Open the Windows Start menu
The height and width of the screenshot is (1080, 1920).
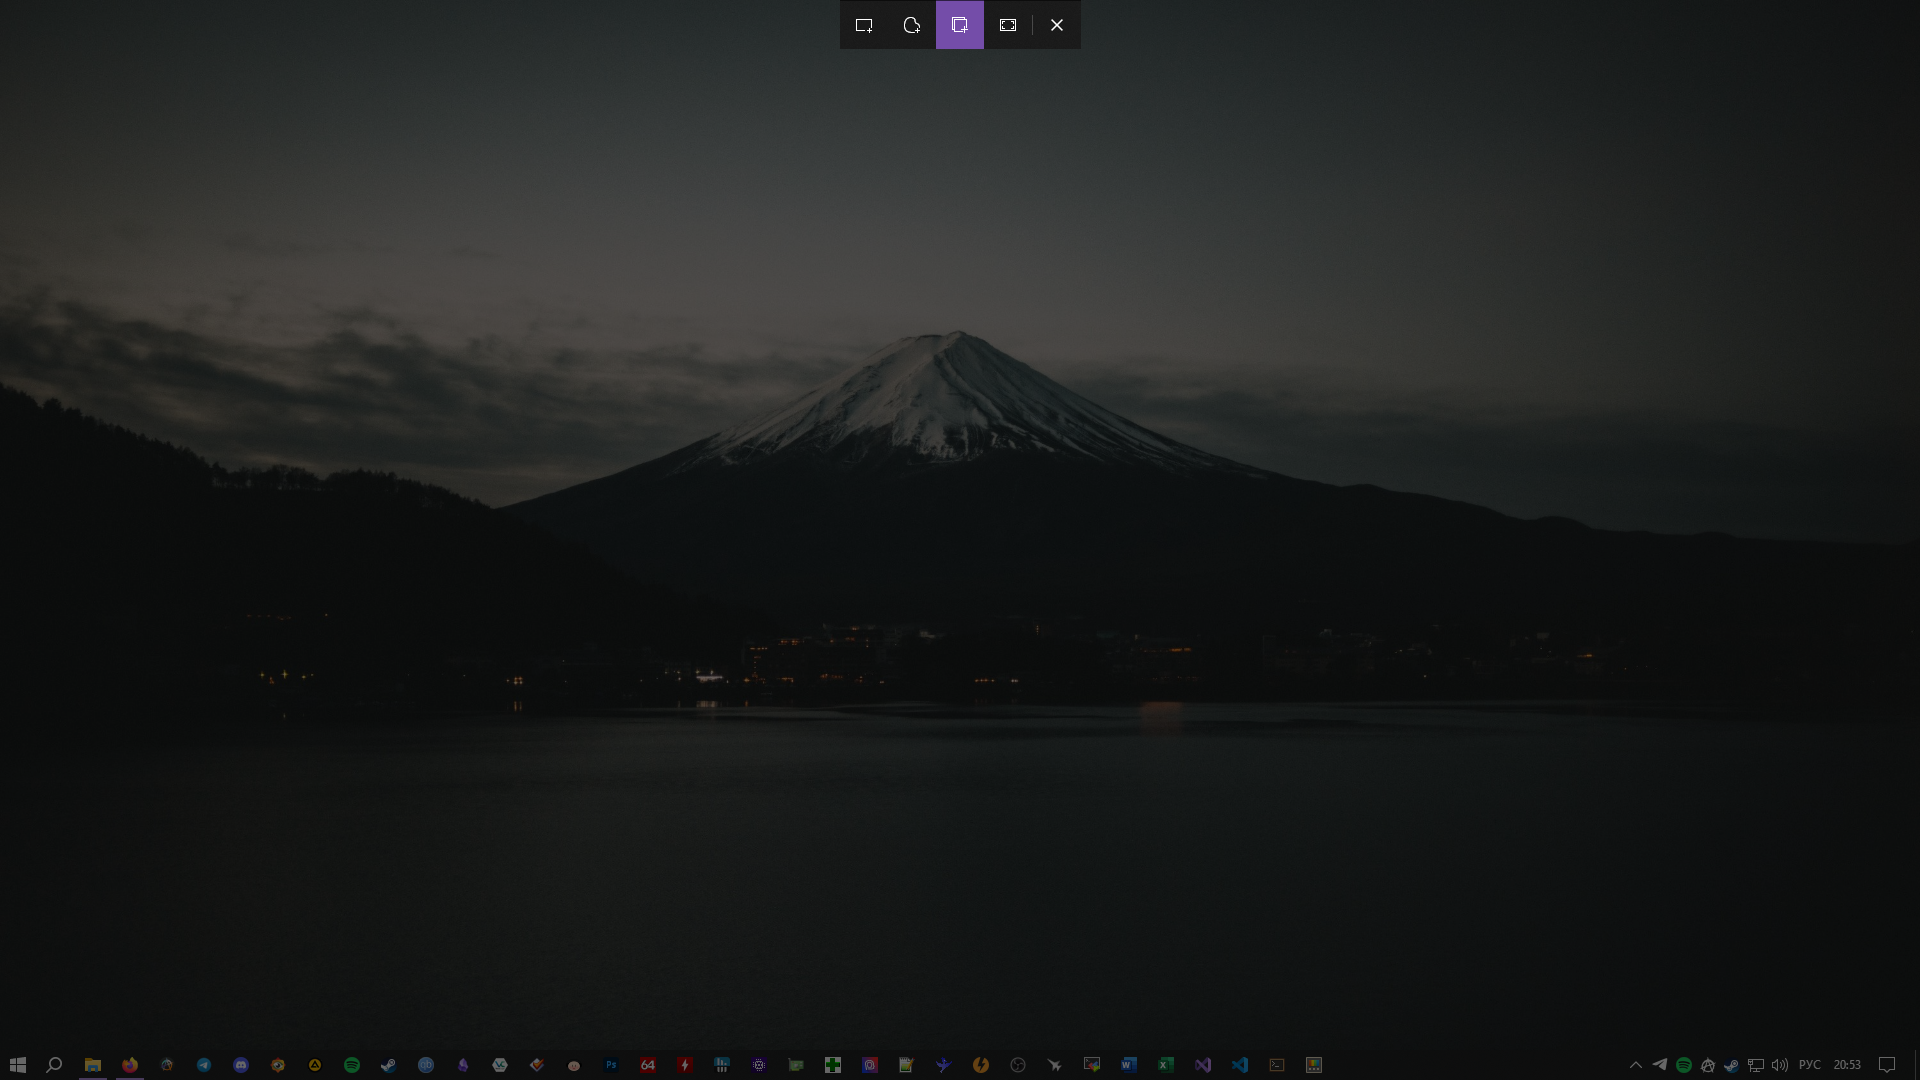(17, 1065)
